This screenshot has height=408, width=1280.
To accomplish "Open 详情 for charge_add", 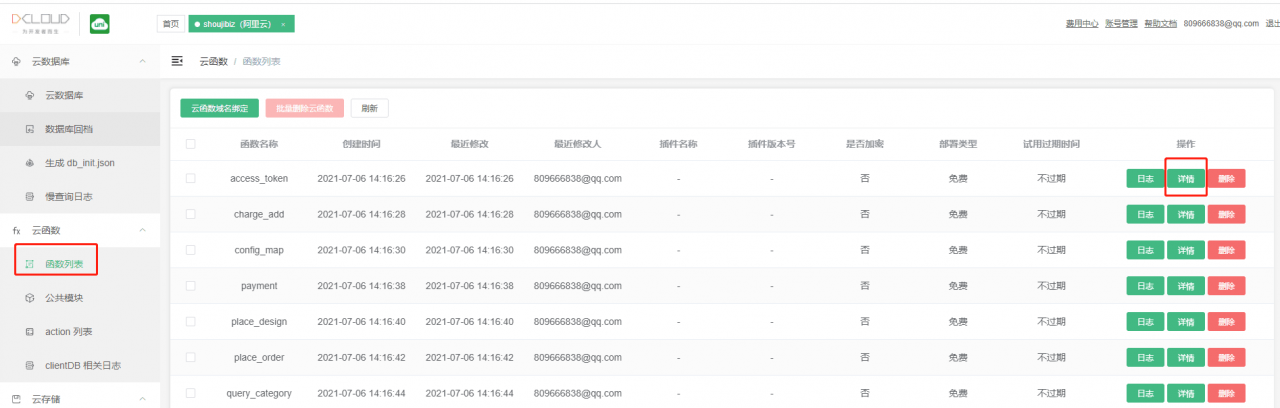I will [x=1186, y=214].
